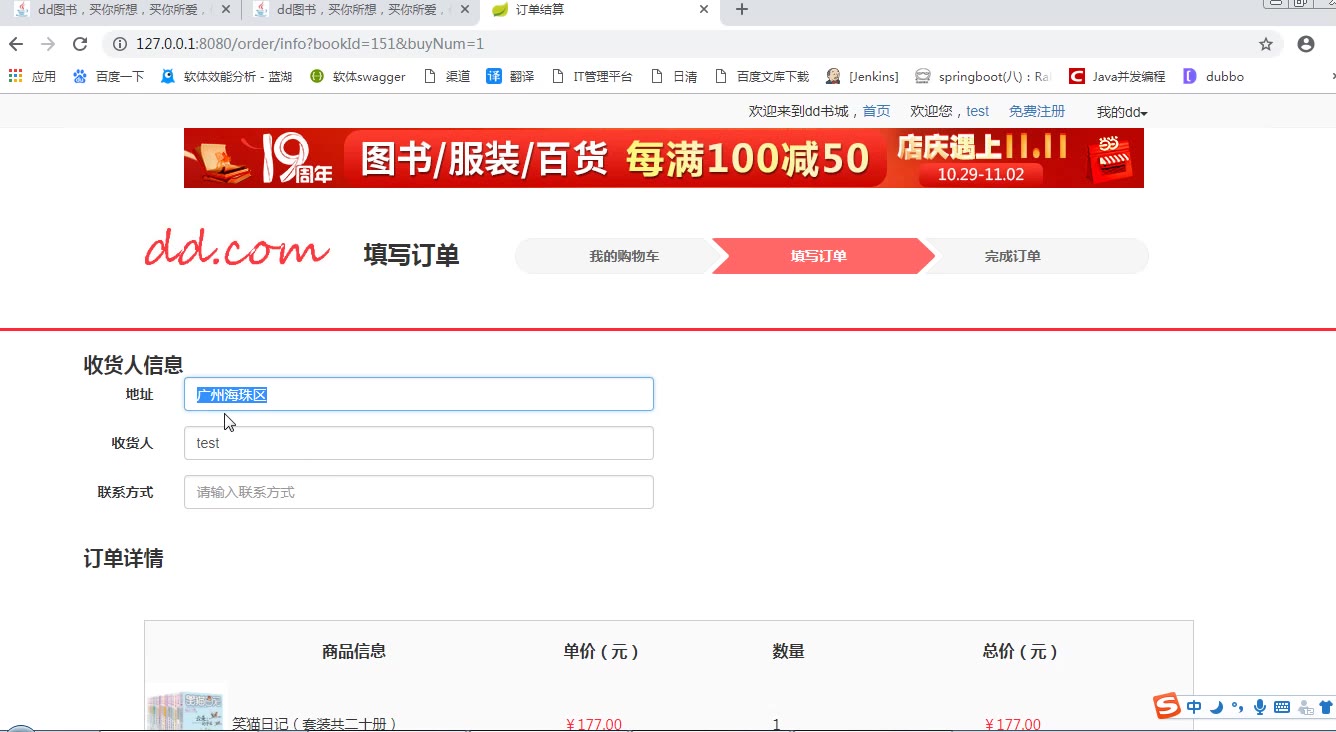This screenshot has height=732, width=1336.
Task: Go back to the previous page
Action: point(16,44)
